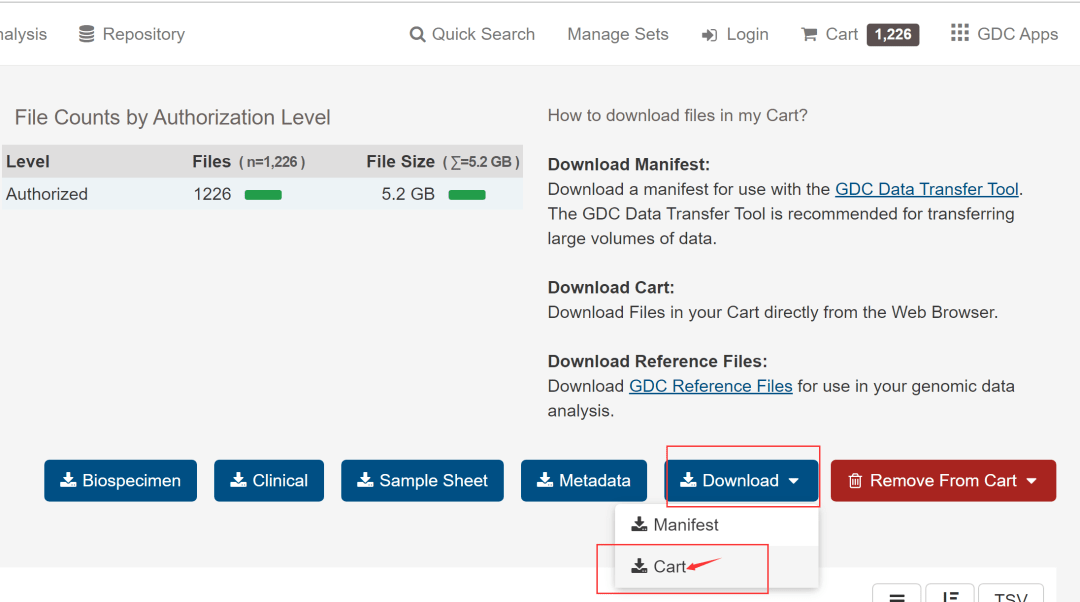Click the 1226 files count cell

tap(212, 194)
